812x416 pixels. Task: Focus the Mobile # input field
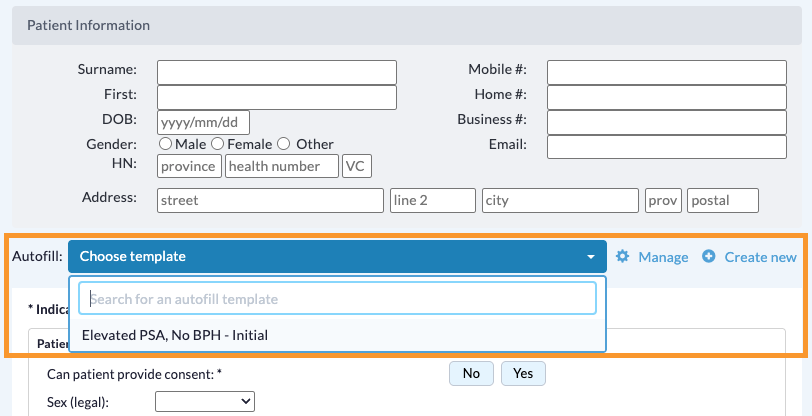(x=667, y=73)
